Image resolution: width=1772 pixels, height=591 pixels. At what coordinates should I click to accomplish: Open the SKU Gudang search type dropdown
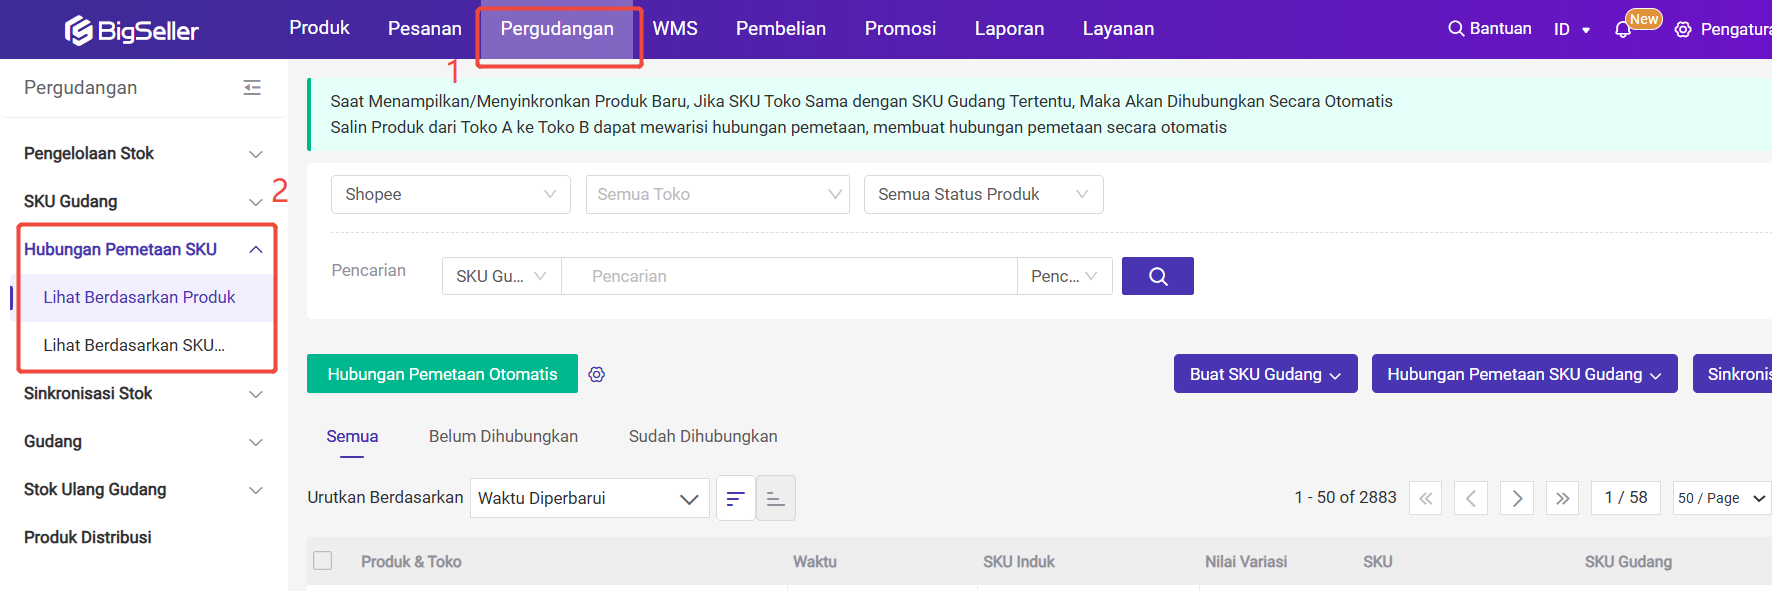(x=502, y=276)
